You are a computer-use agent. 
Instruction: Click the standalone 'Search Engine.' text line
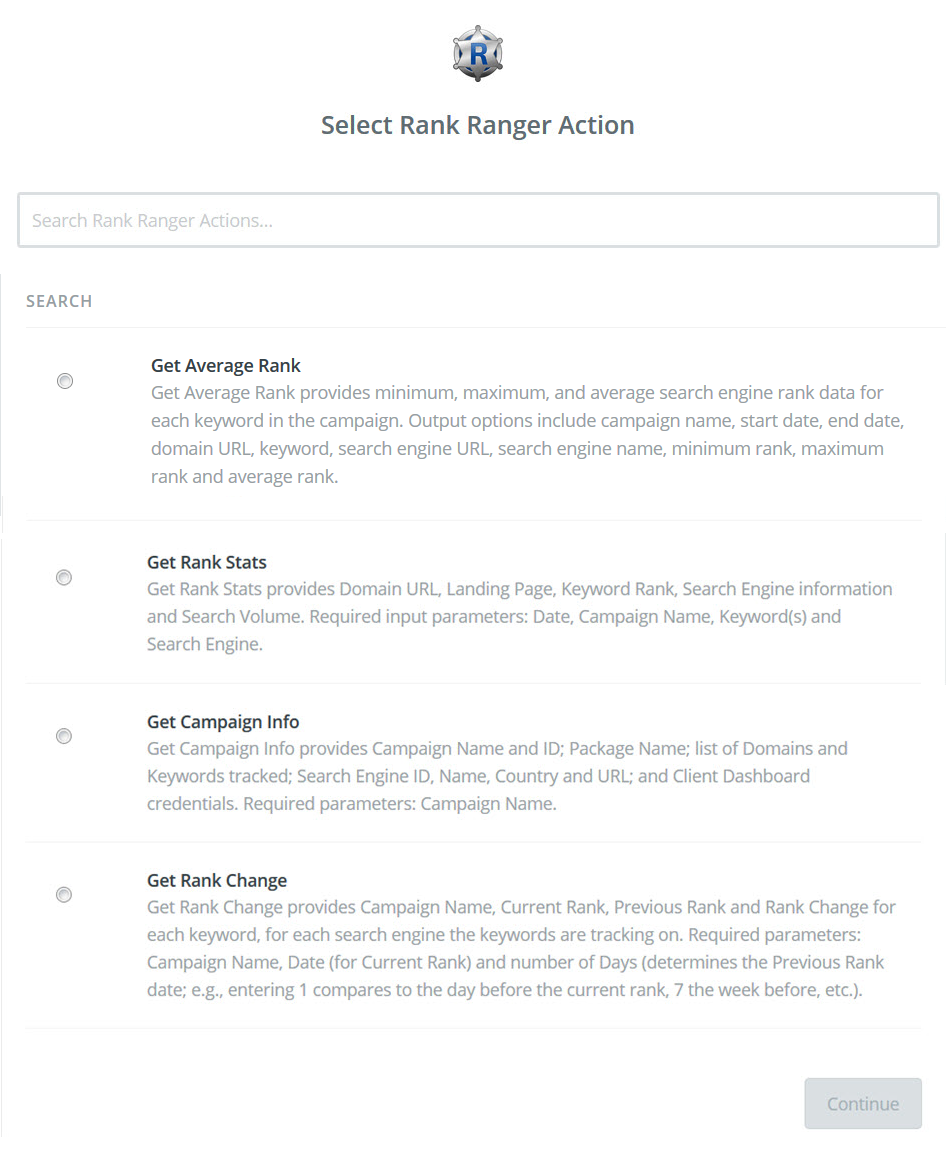click(x=205, y=644)
